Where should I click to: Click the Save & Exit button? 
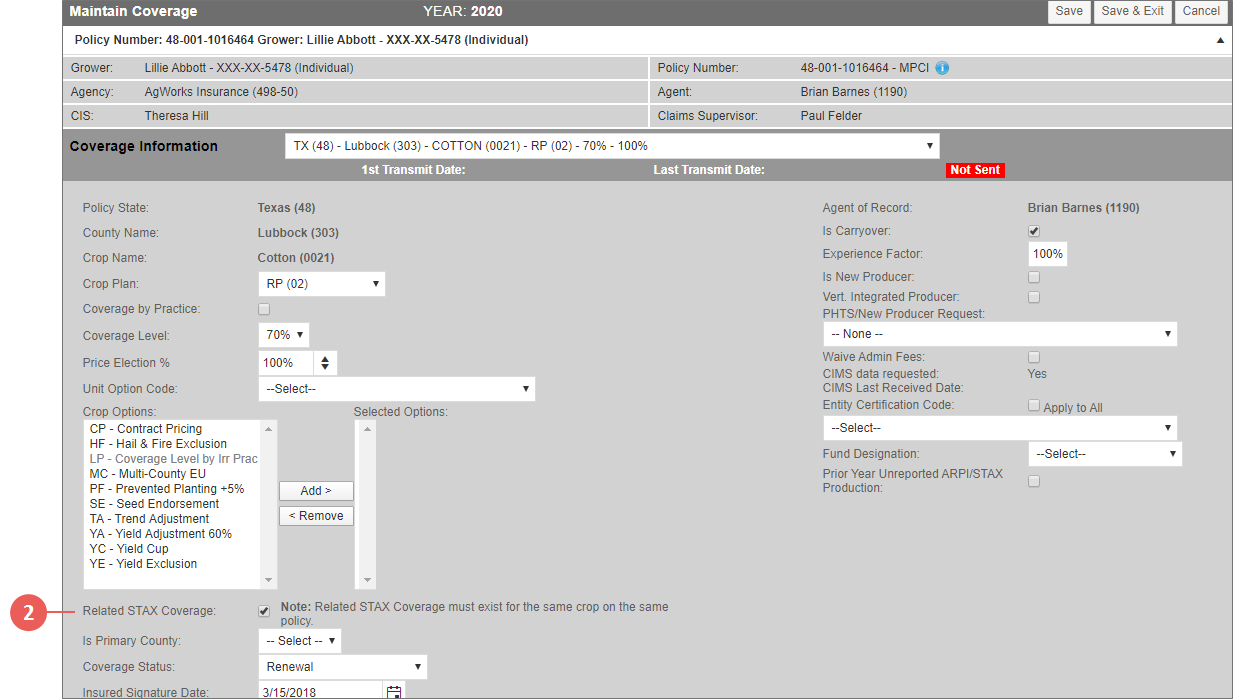(x=1132, y=11)
